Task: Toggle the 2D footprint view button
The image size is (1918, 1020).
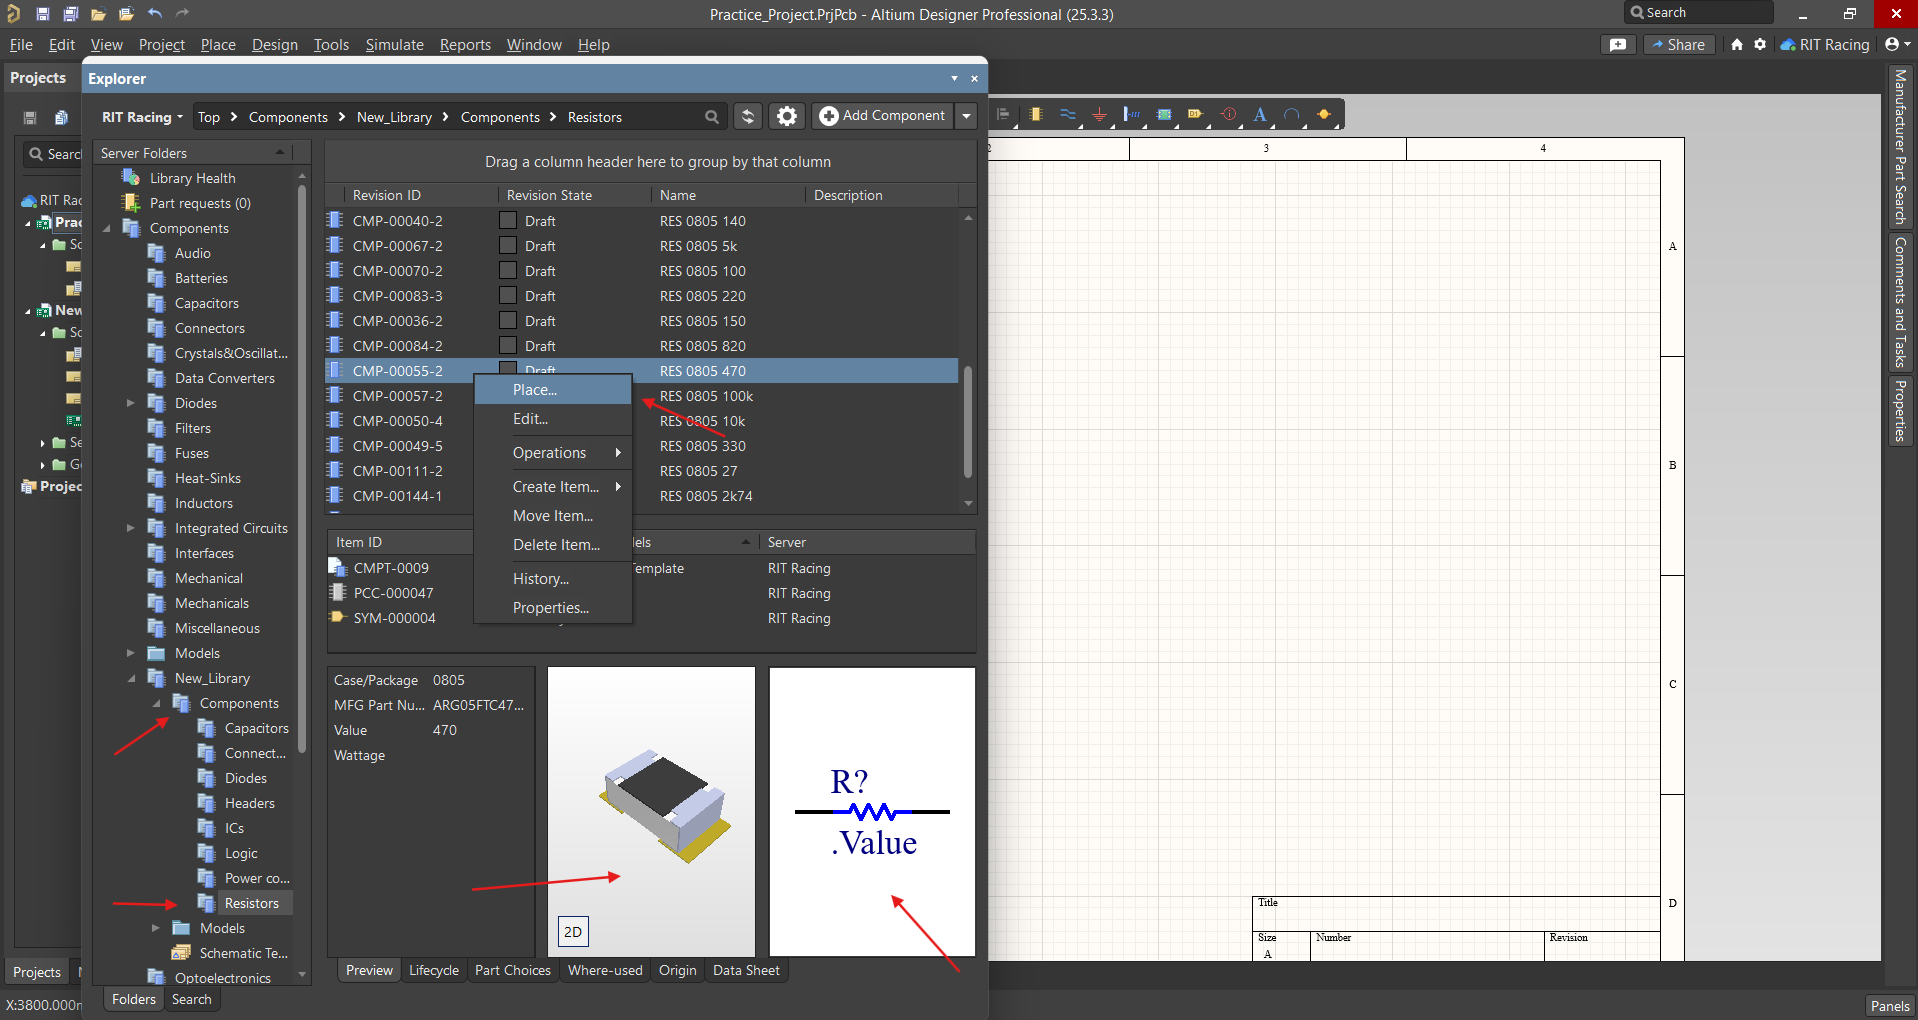Action: (573, 931)
